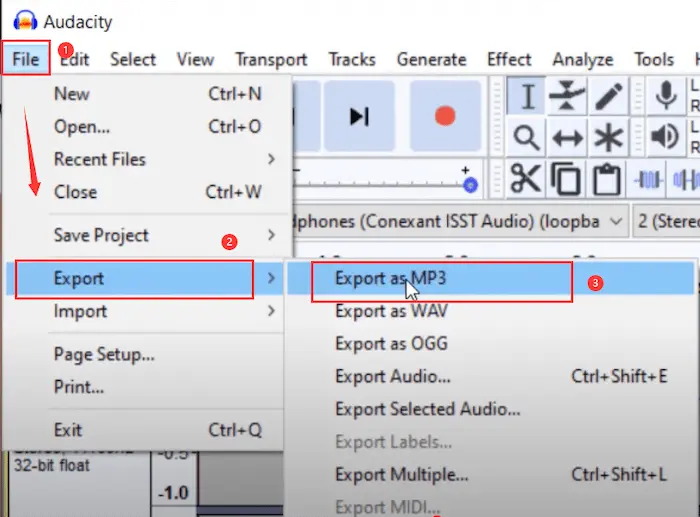The height and width of the screenshot is (517, 700).
Task: Select the Draw pencil tool
Action: tap(608, 96)
